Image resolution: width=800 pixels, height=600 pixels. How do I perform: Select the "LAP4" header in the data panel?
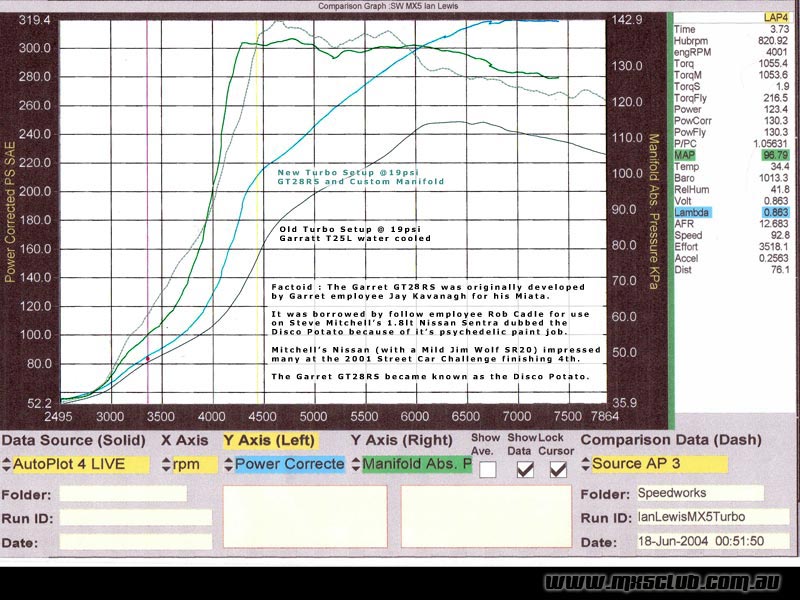(776, 18)
